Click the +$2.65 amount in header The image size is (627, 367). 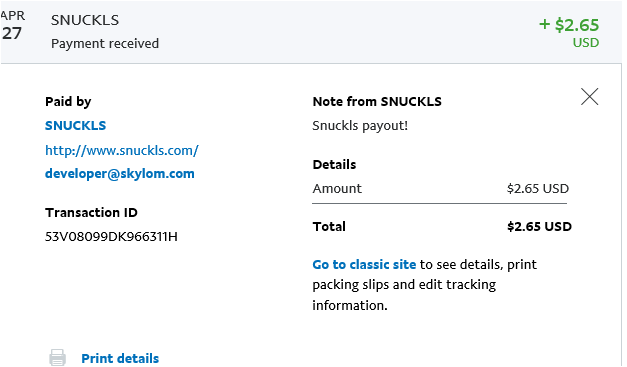click(x=569, y=25)
